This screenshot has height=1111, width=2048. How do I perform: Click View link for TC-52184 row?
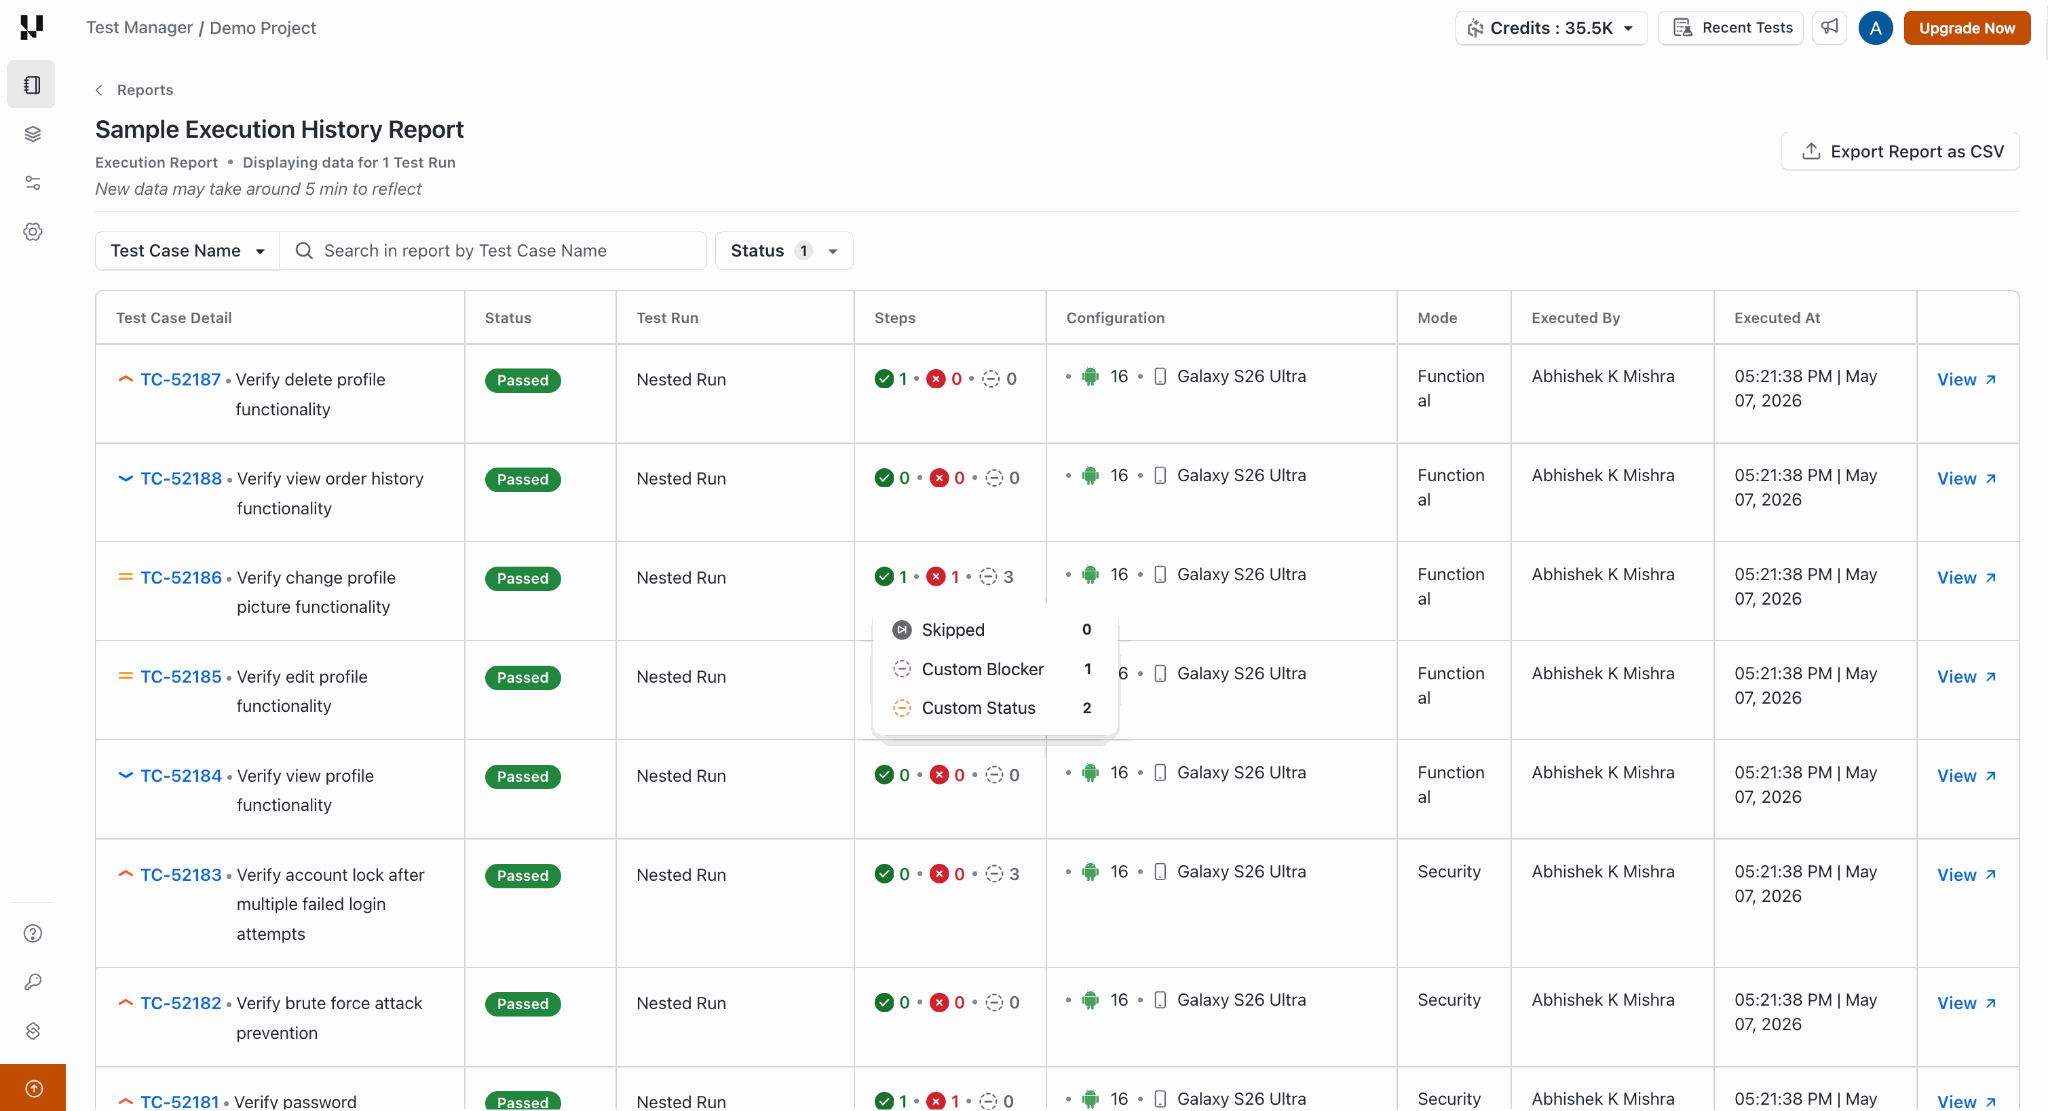1966,775
